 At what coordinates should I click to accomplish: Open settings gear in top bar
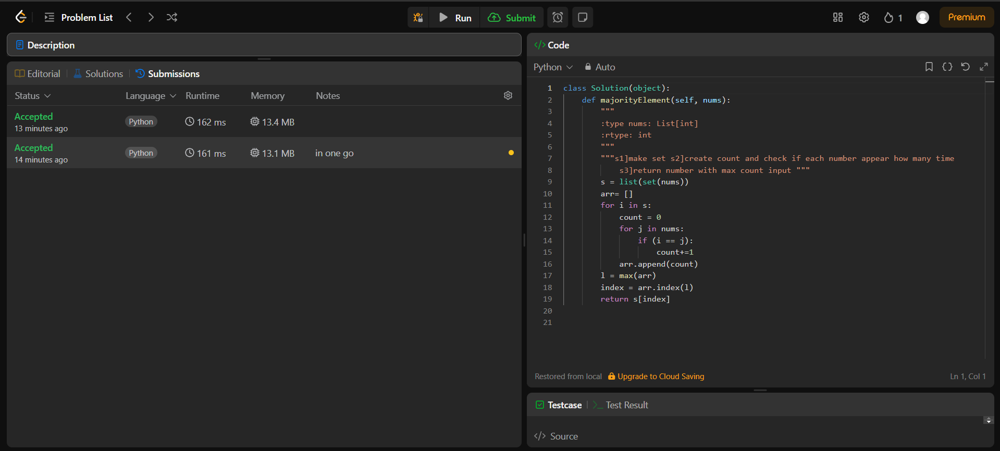[864, 17]
